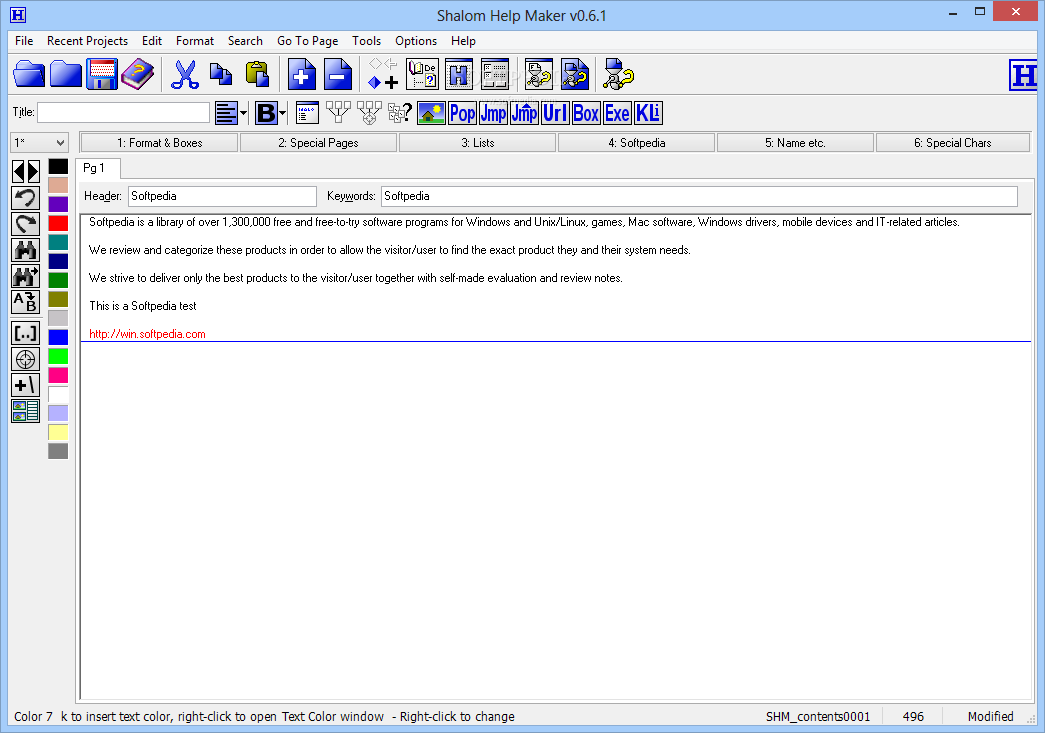Click the square brackets icon
1045x733 pixels.
[x=25, y=333]
